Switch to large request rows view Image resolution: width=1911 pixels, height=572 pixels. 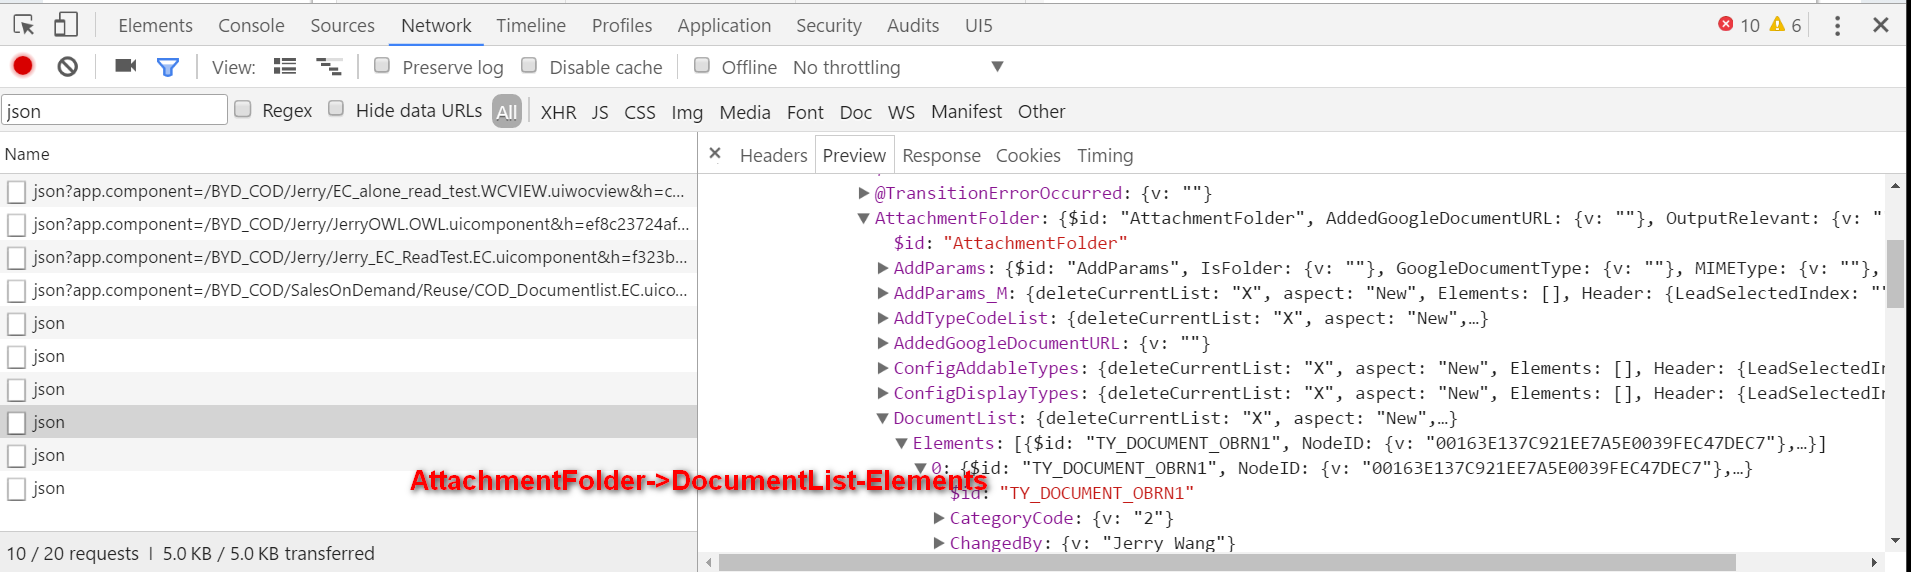[x=285, y=67]
